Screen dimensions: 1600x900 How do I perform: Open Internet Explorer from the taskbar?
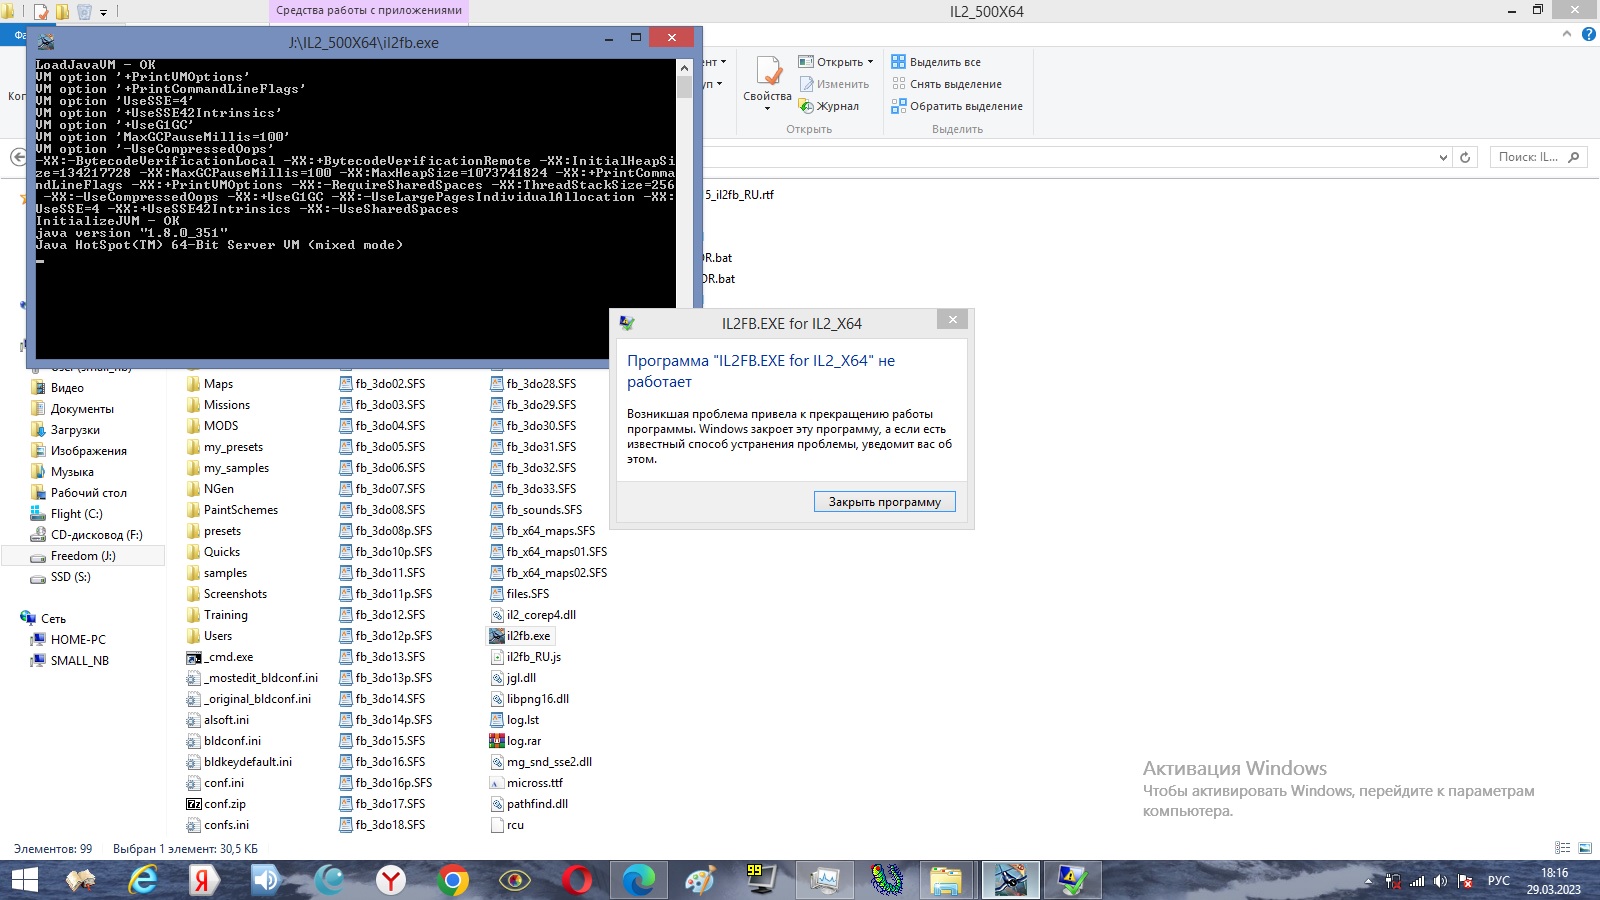pyautogui.click(x=144, y=880)
